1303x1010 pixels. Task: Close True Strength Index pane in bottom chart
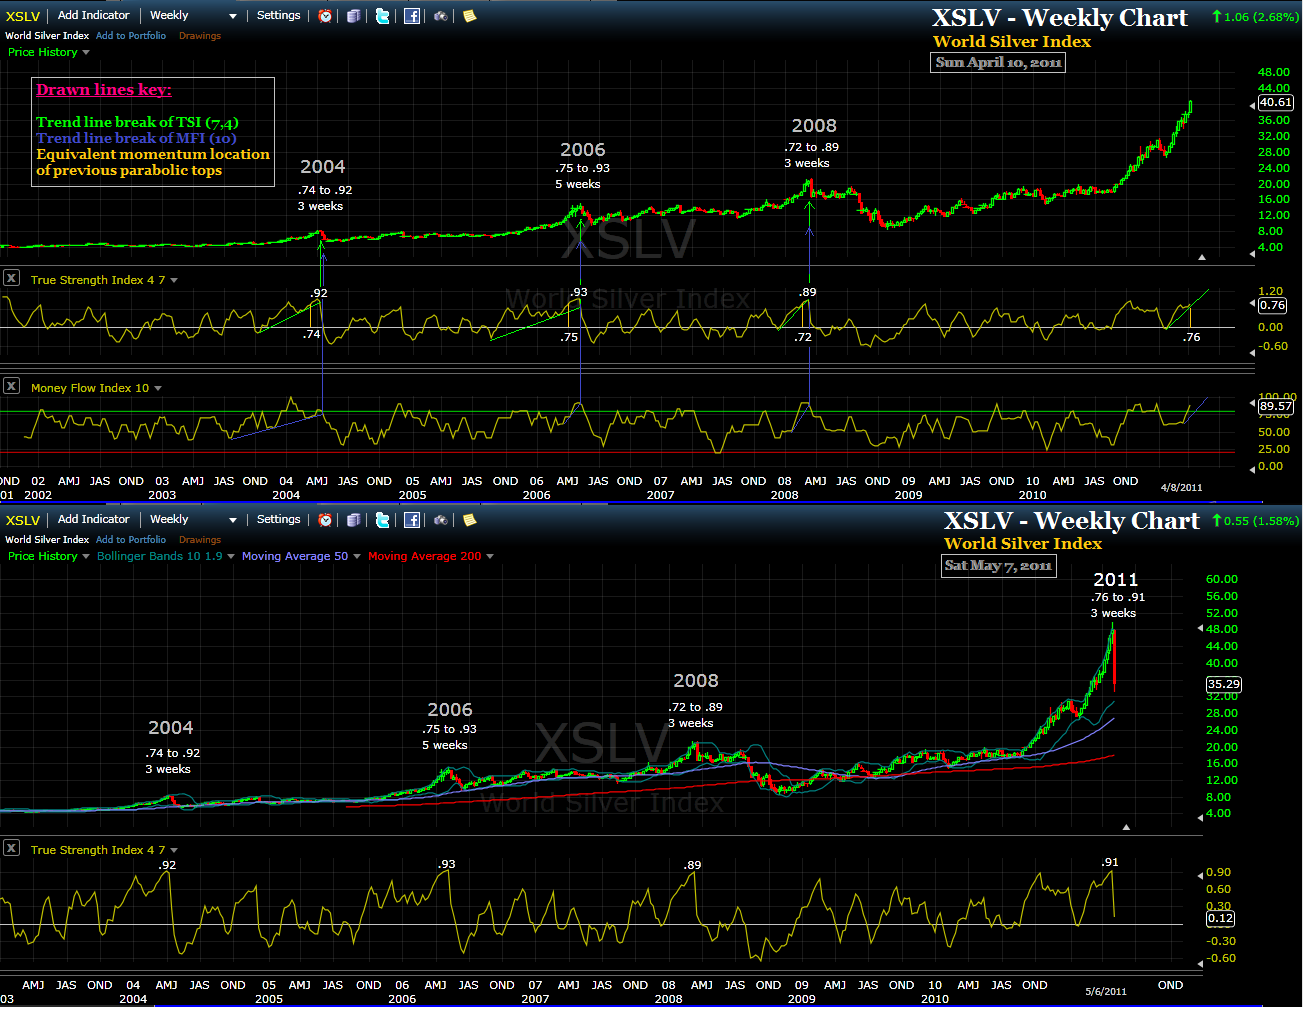11,848
